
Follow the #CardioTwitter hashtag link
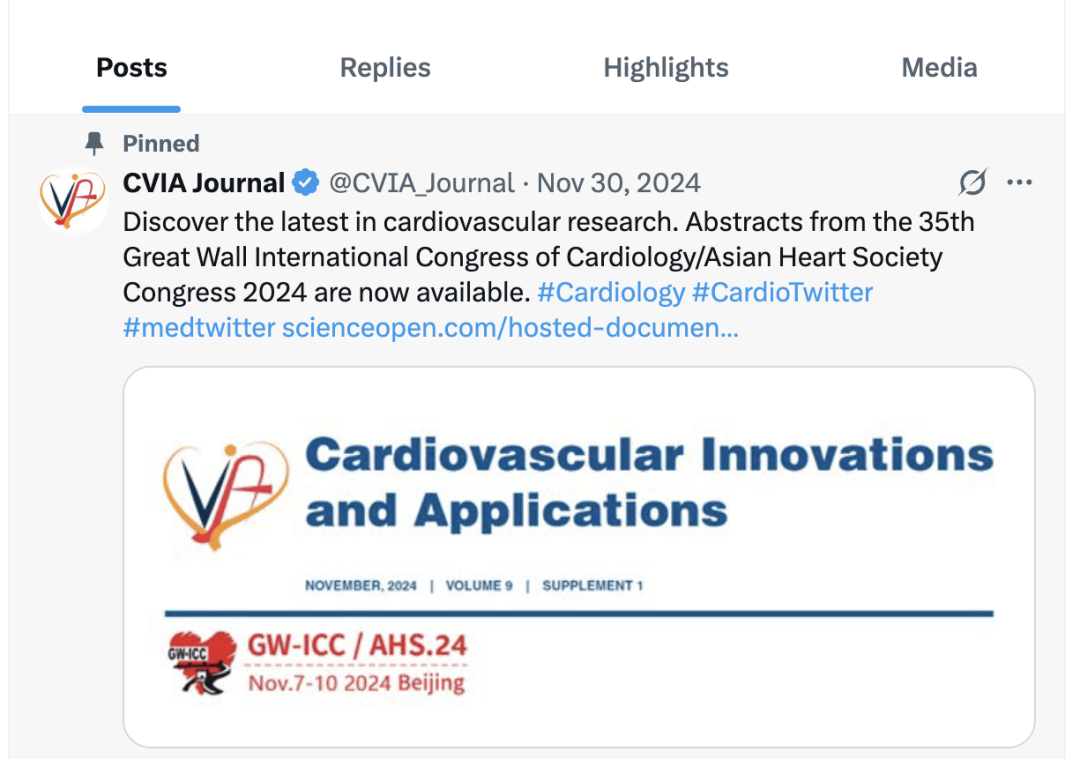[x=783, y=292]
